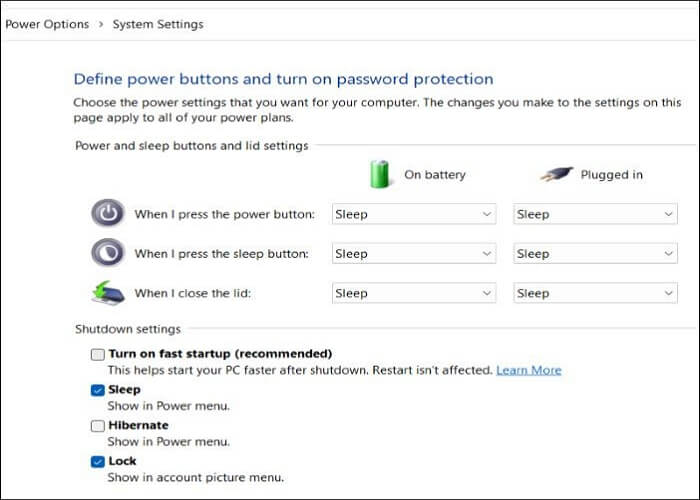Click the plugged in power cord icon

tap(558, 174)
